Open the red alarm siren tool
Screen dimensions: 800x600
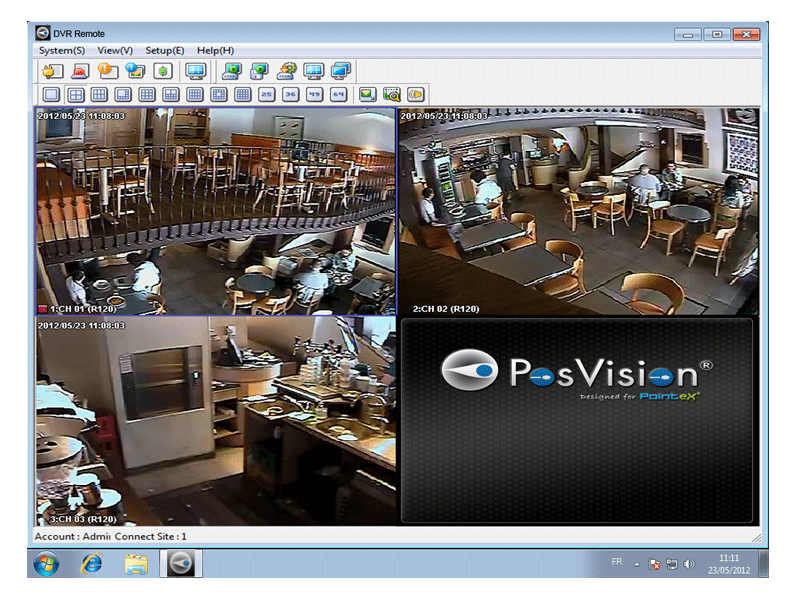(80, 71)
